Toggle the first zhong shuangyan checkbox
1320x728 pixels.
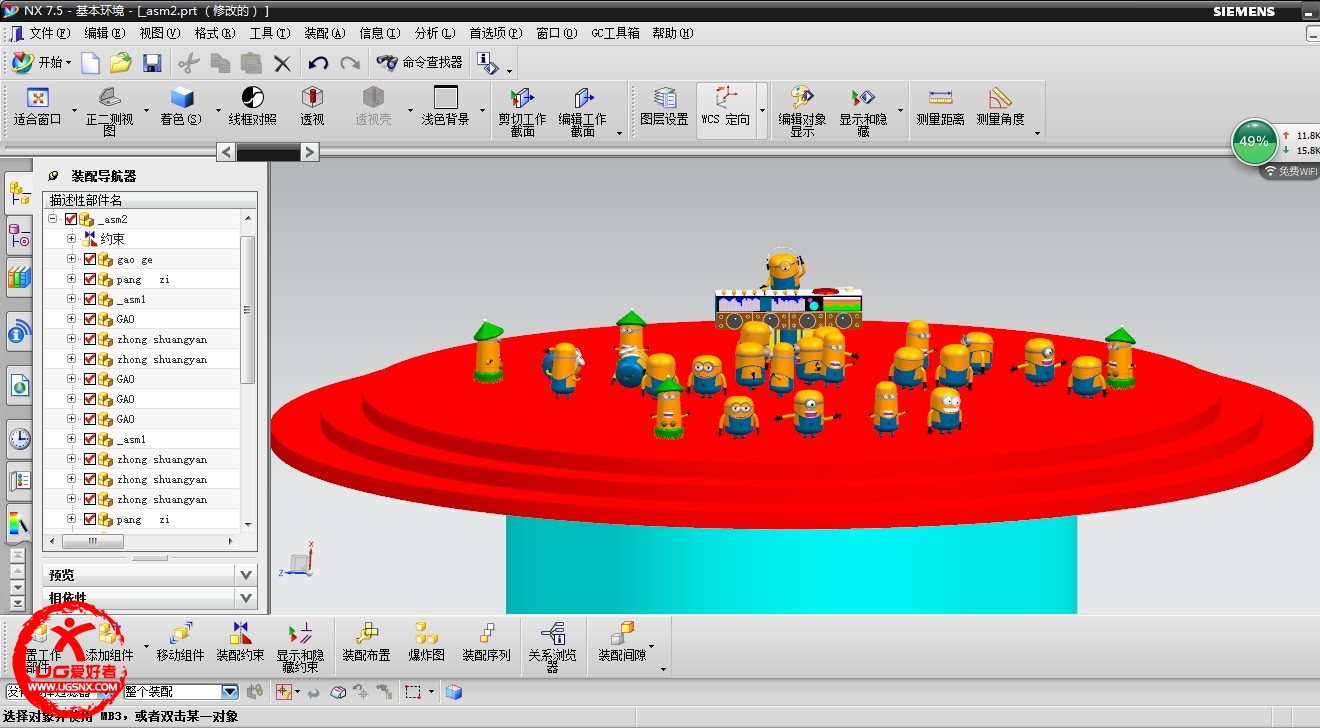click(90, 339)
